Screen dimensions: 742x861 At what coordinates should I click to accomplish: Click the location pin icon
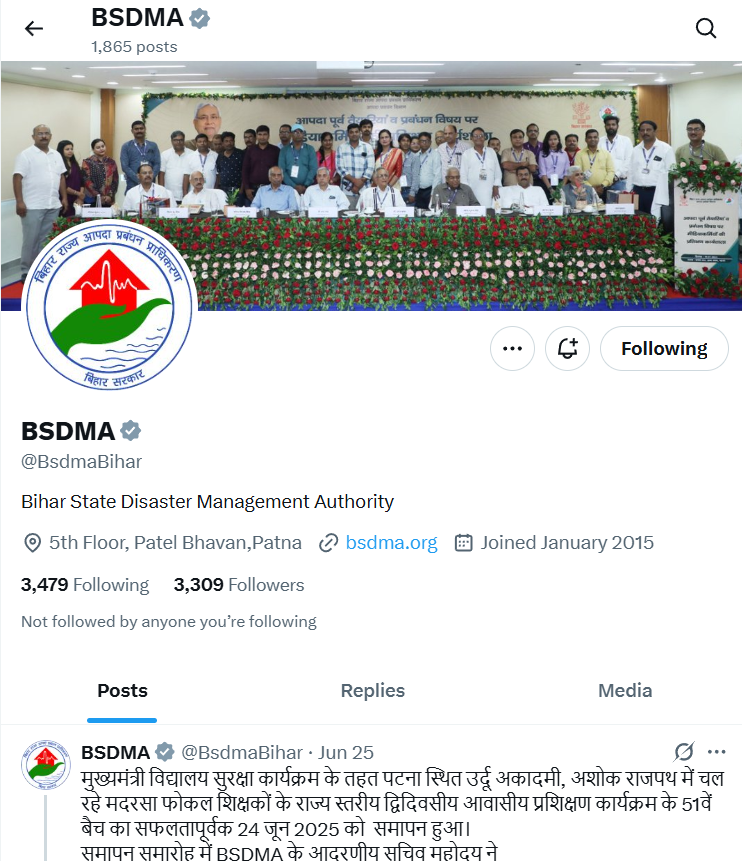32,543
